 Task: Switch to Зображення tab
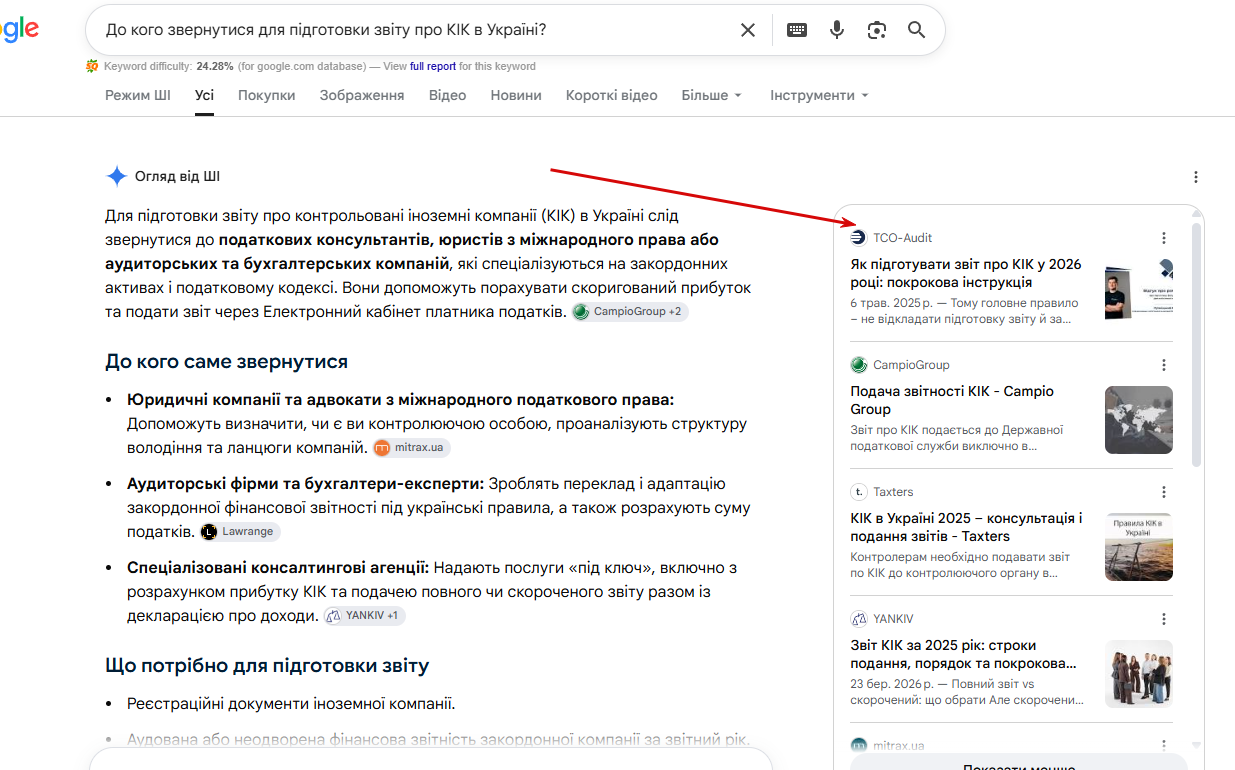[x=362, y=95]
